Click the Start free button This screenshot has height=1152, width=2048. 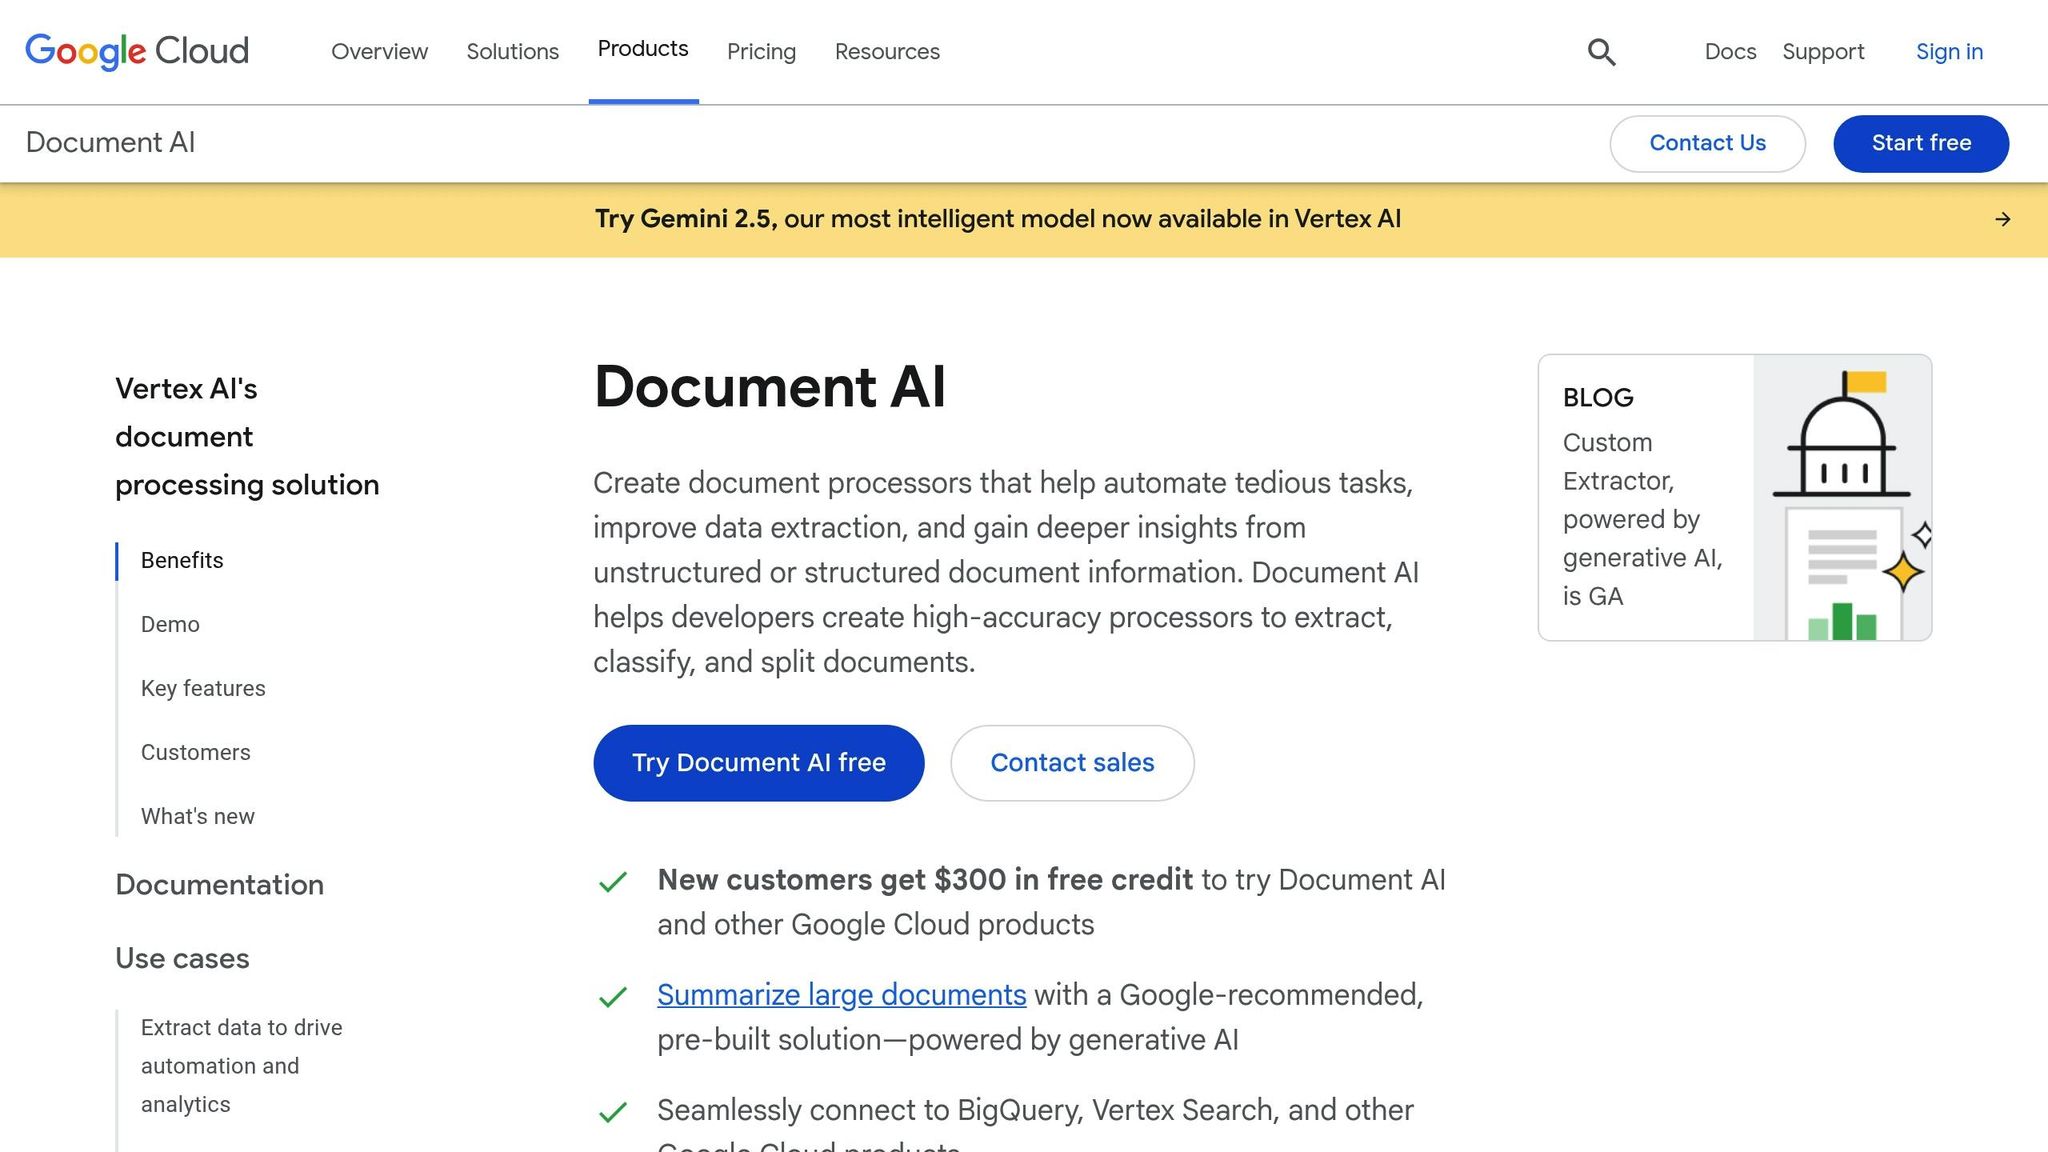point(1921,143)
